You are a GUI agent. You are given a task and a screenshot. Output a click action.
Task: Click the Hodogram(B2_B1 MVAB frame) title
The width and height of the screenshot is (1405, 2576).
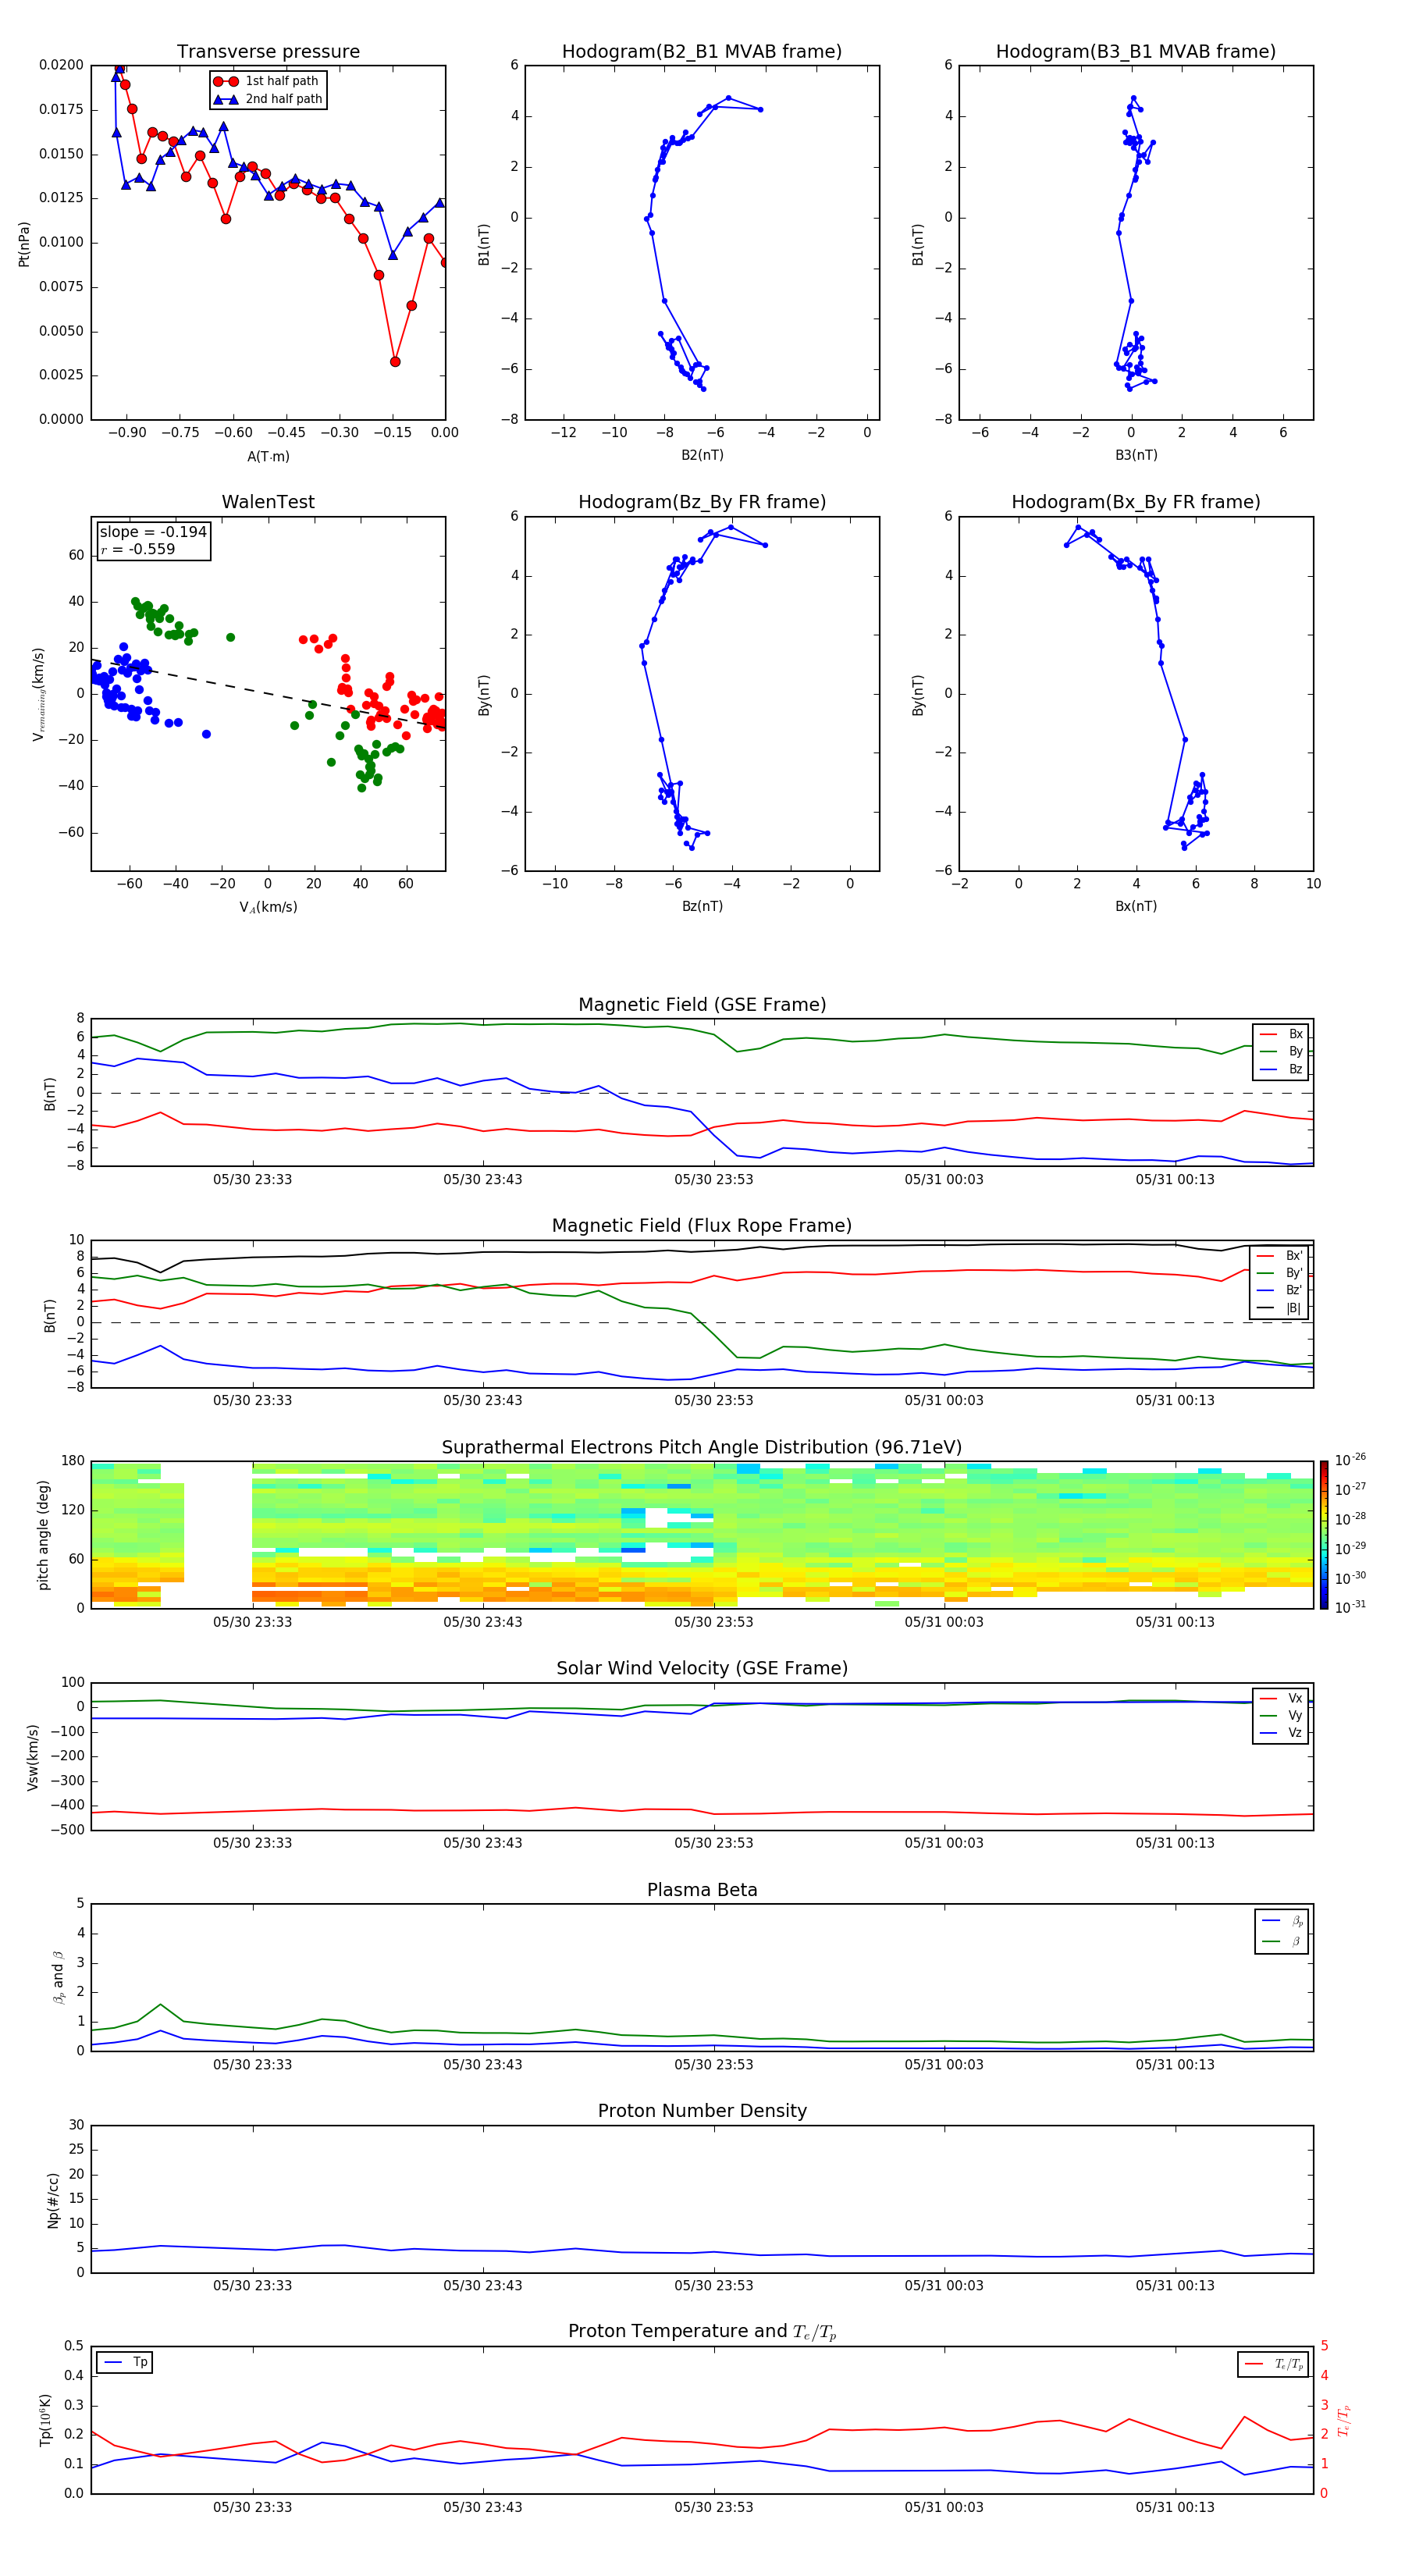tap(702, 51)
